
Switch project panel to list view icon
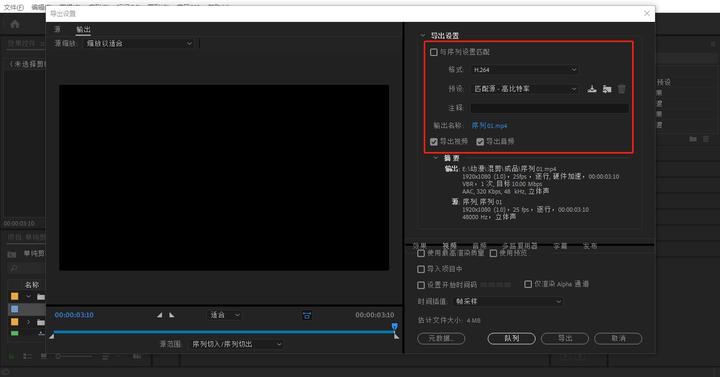(x=27, y=356)
